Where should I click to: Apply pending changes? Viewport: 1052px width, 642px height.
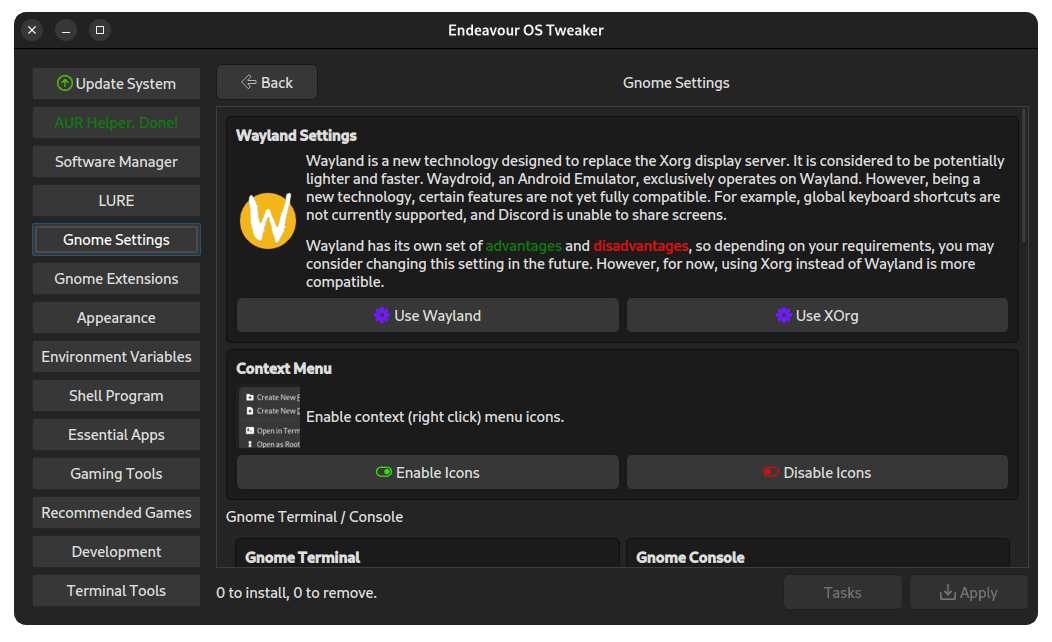pos(969,592)
